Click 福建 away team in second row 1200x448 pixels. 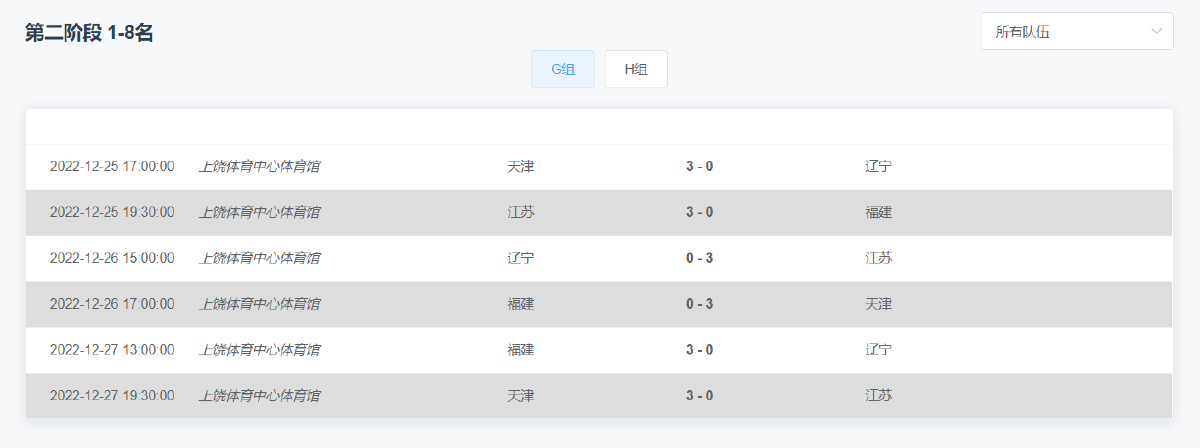(x=878, y=213)
